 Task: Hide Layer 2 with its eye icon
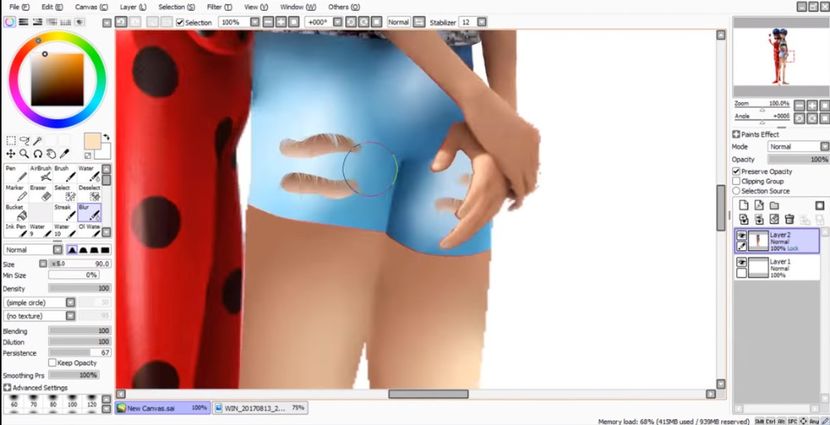(742, 236)
